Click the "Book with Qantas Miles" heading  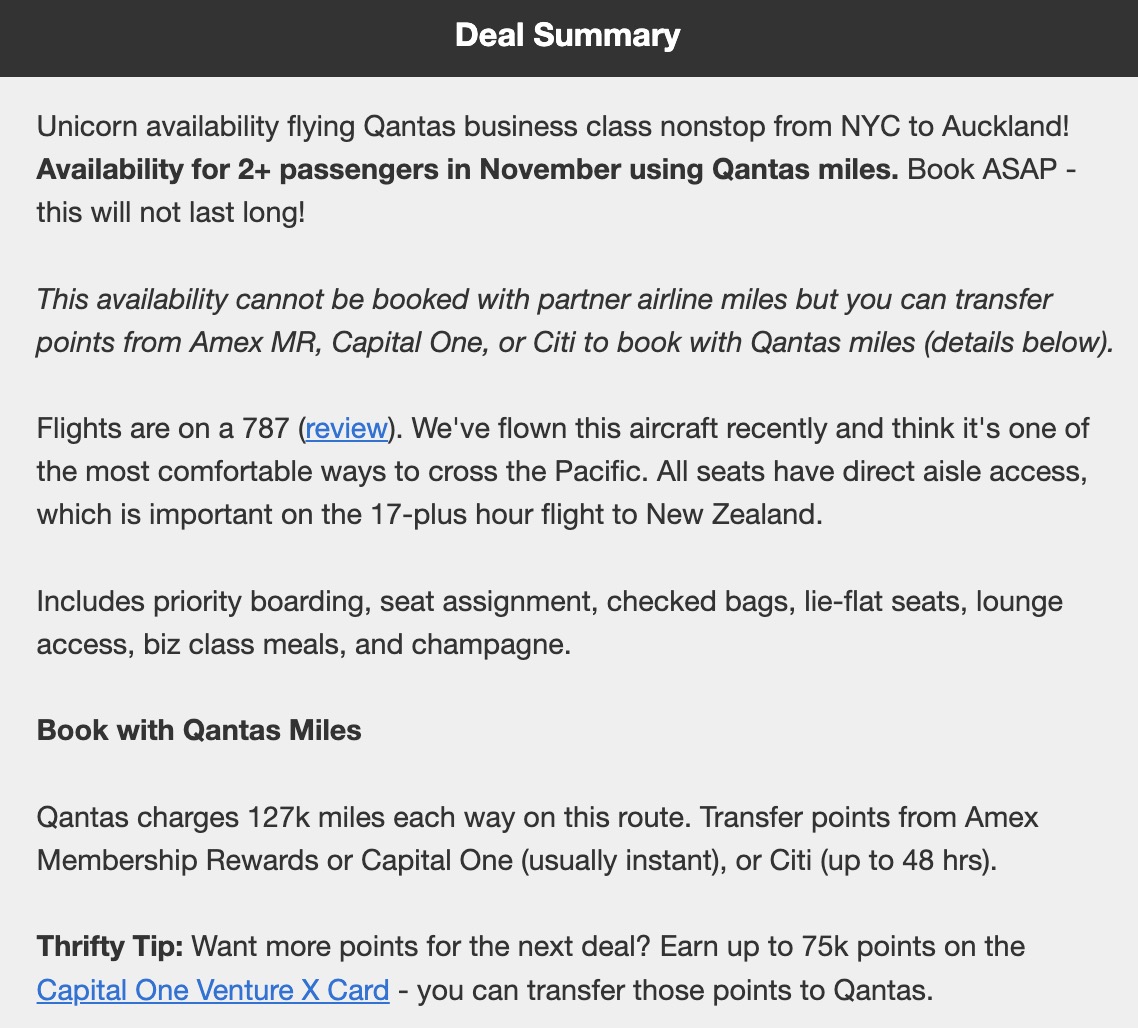pos(199,730)
